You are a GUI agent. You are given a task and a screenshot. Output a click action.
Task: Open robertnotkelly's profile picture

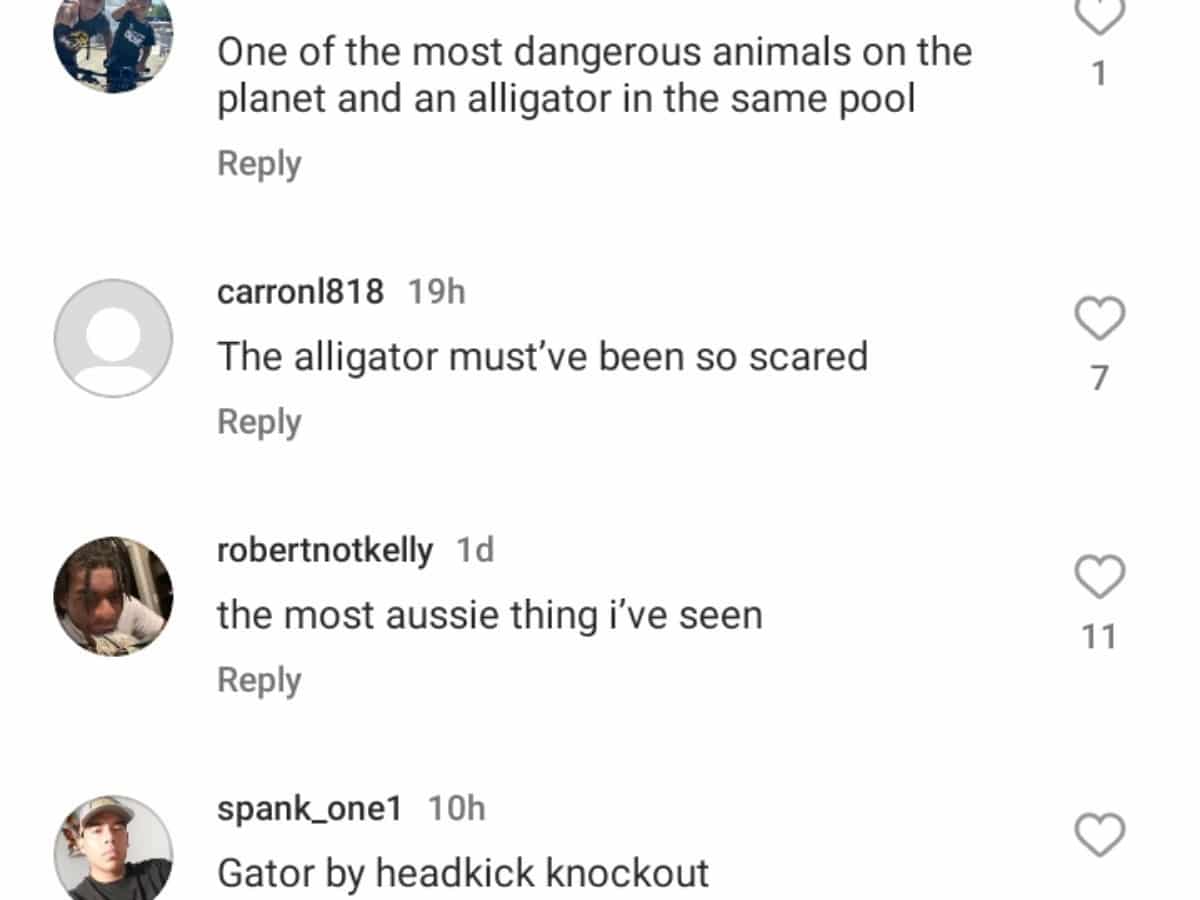[113, 596]
